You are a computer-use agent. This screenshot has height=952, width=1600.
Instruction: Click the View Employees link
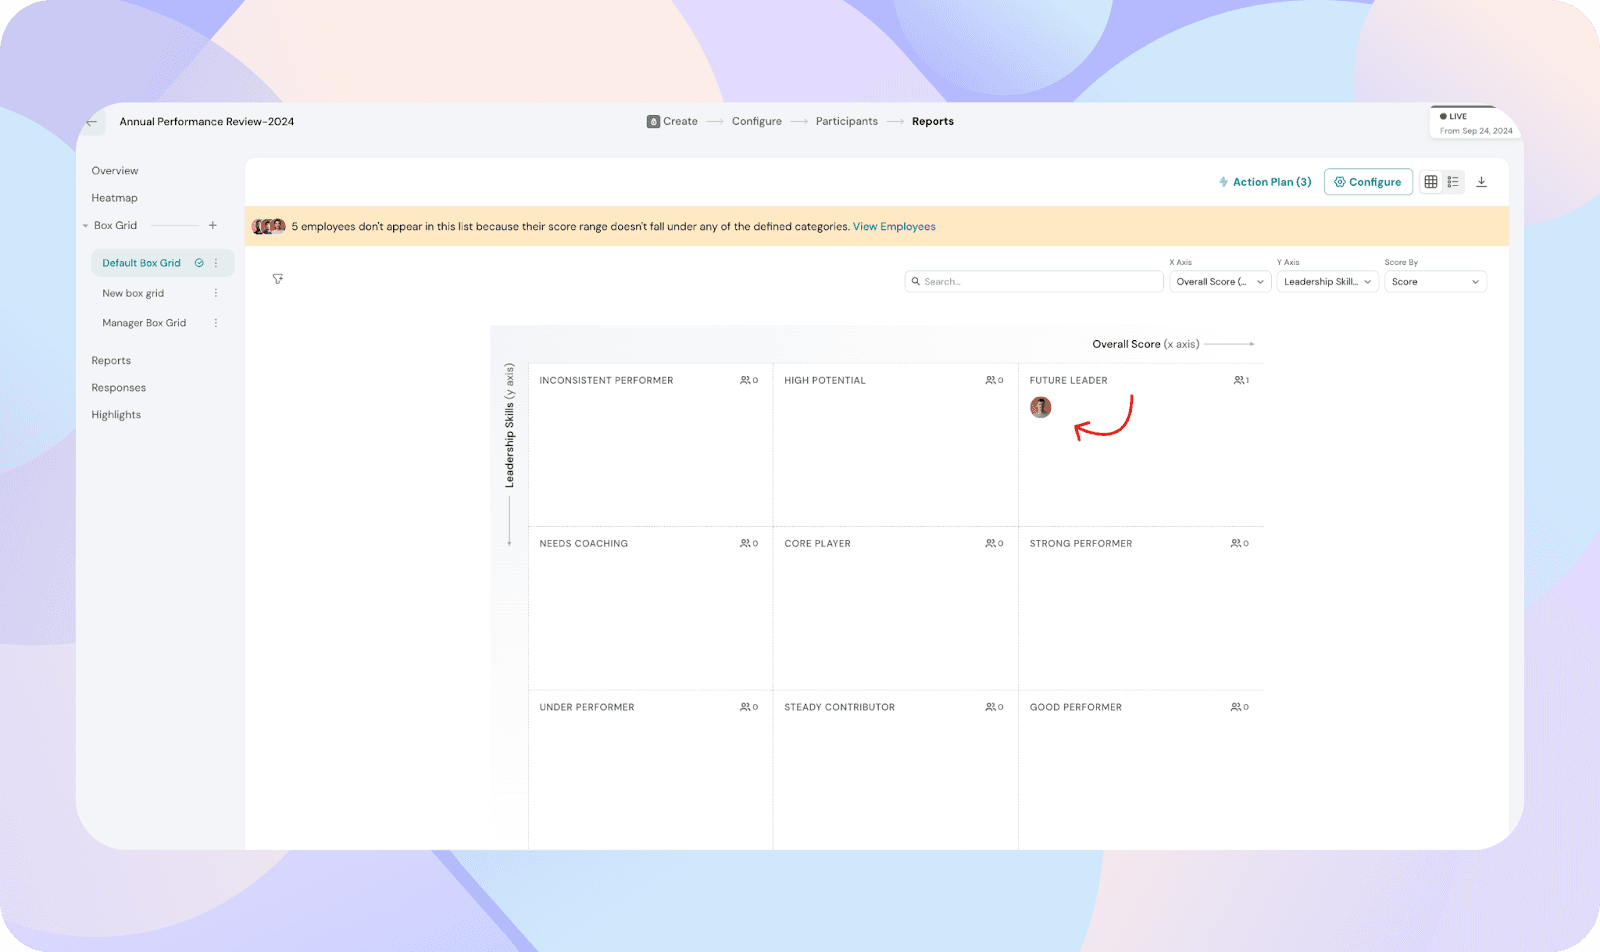point(894,227)
